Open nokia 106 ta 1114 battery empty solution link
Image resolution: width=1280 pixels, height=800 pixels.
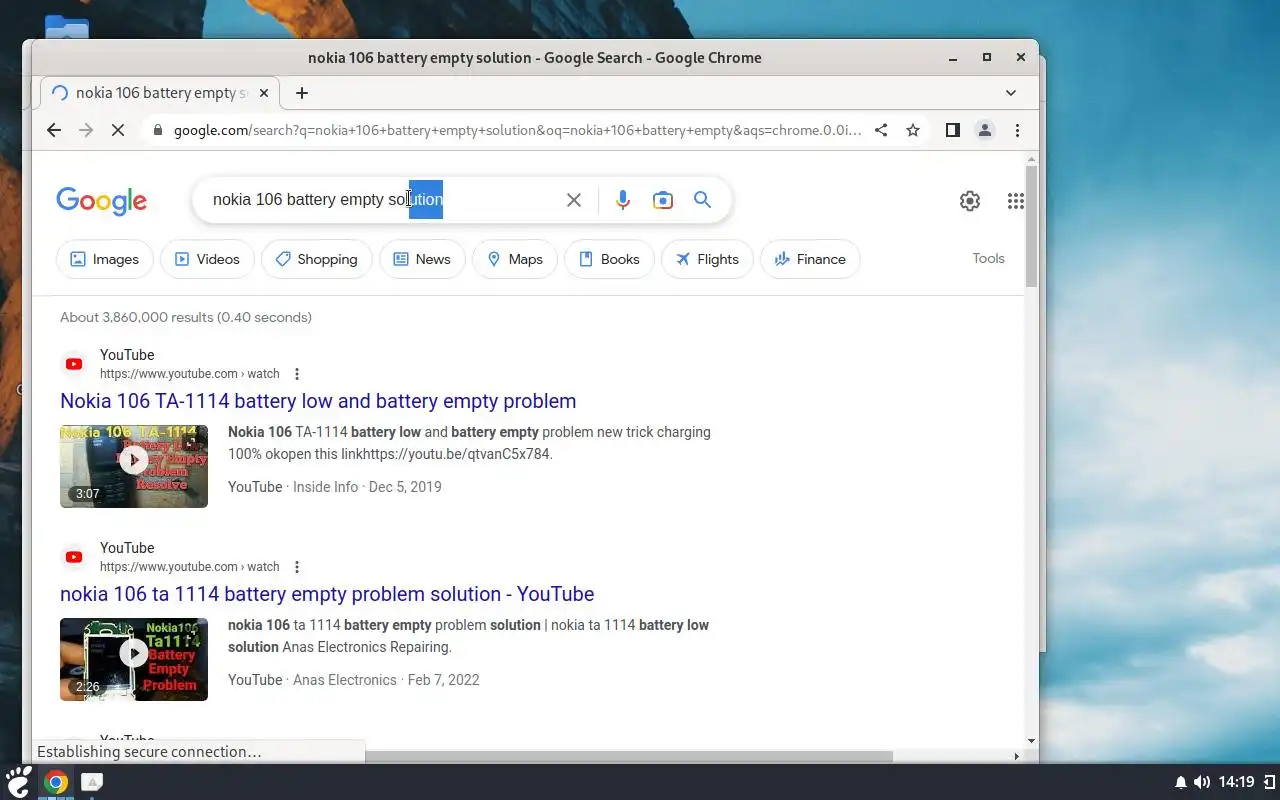click(327, 594)
